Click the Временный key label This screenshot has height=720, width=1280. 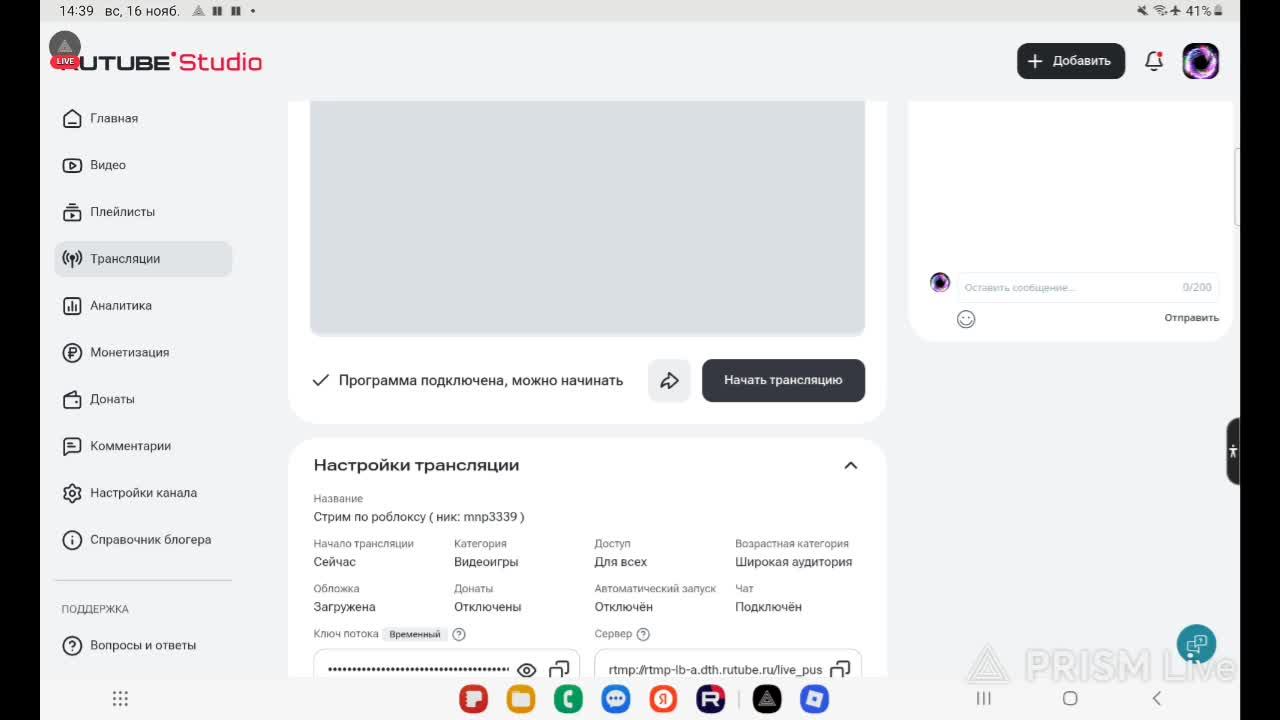click(414, 634)
